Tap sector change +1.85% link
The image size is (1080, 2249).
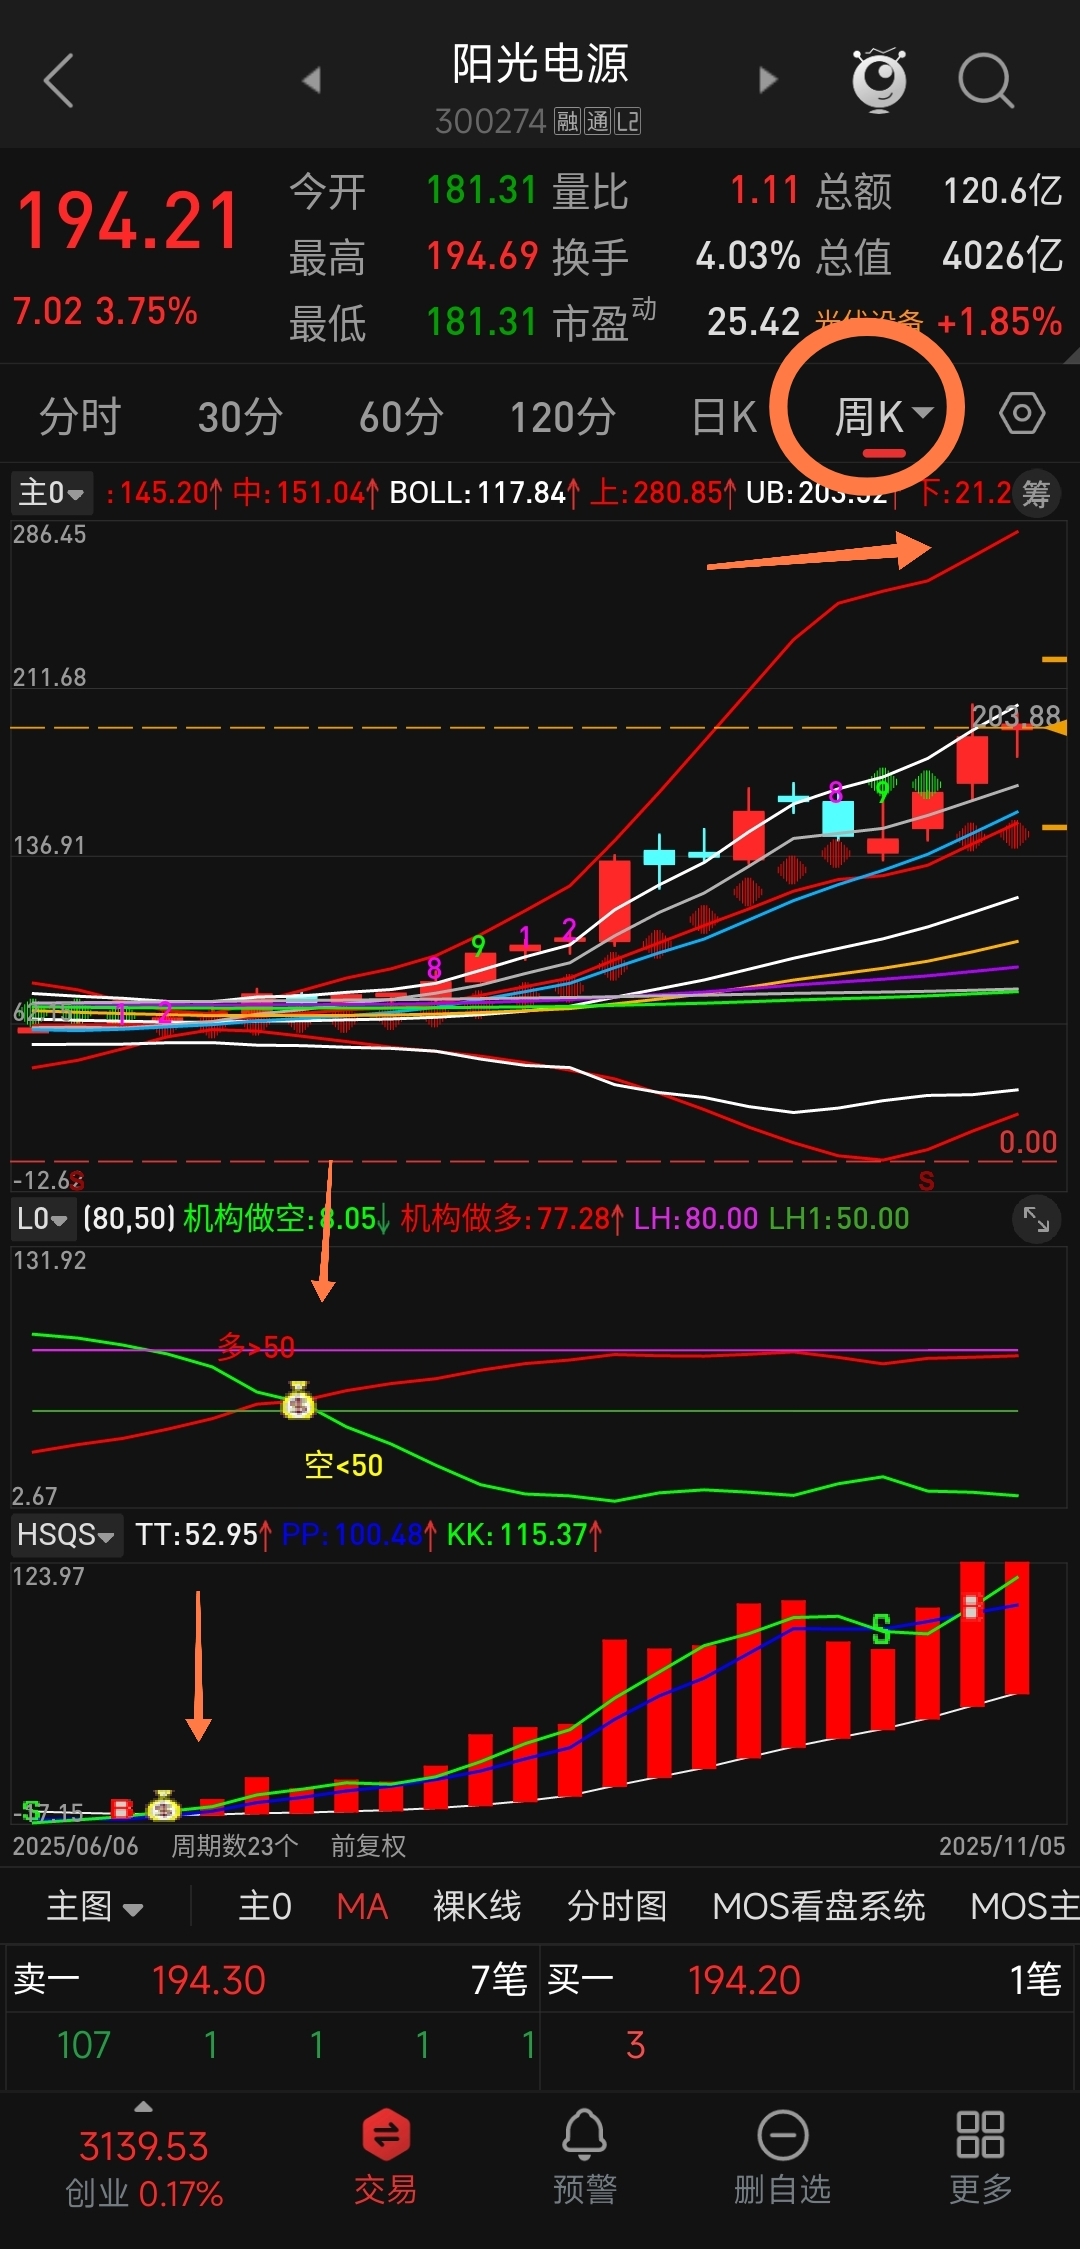pos(999,322)
